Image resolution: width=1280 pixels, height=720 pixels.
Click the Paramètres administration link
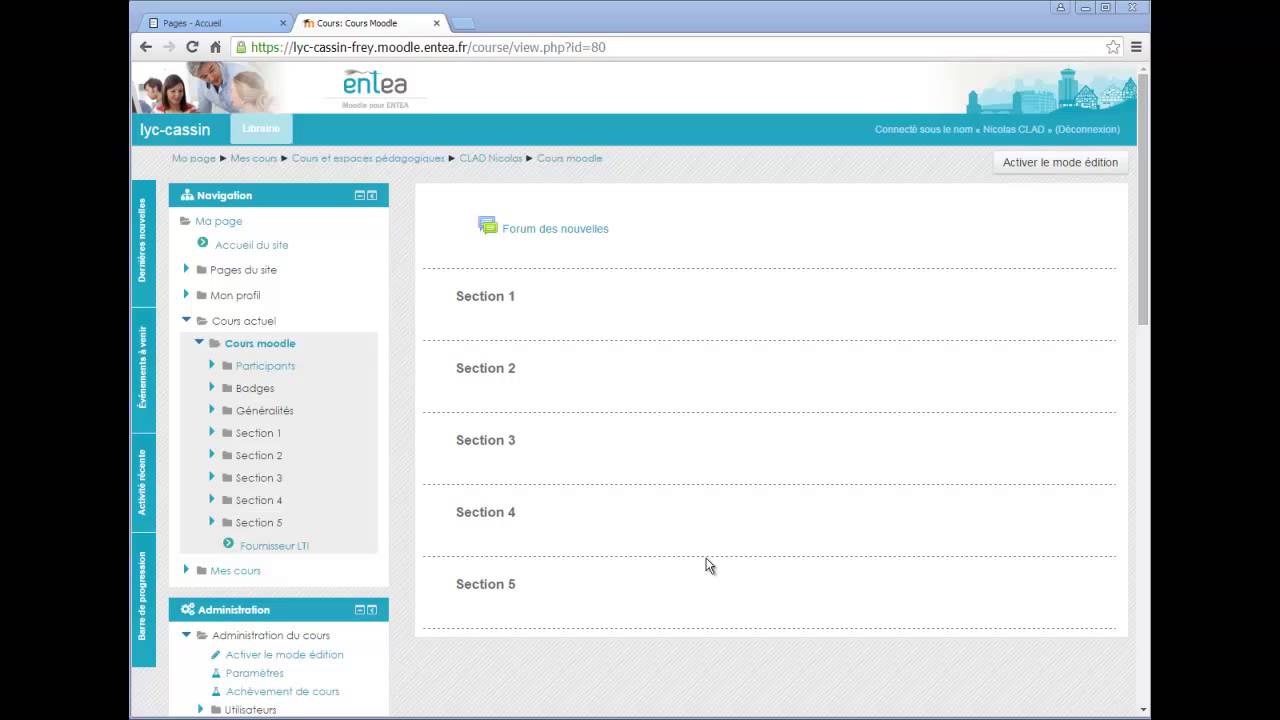(255, 673)
